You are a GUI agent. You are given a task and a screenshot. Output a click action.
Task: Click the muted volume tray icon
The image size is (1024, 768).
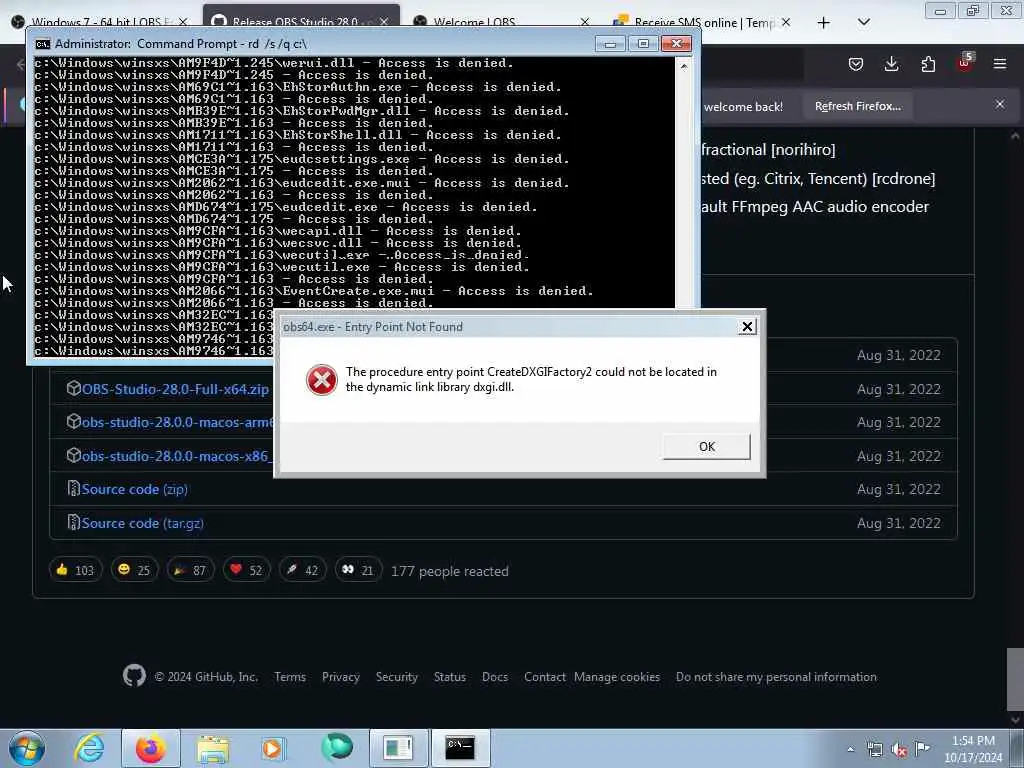899,750
